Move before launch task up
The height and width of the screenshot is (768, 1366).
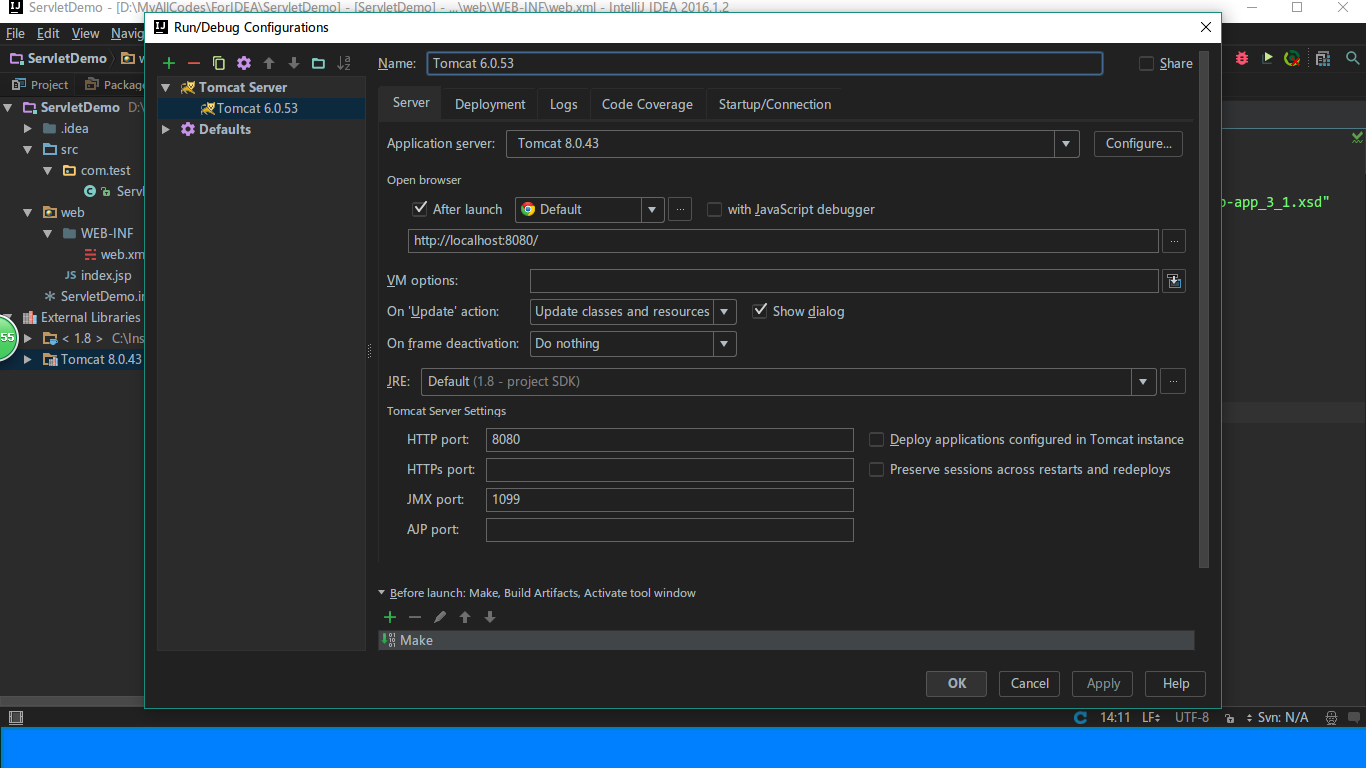pyautogui.click(x=465, y=617)
